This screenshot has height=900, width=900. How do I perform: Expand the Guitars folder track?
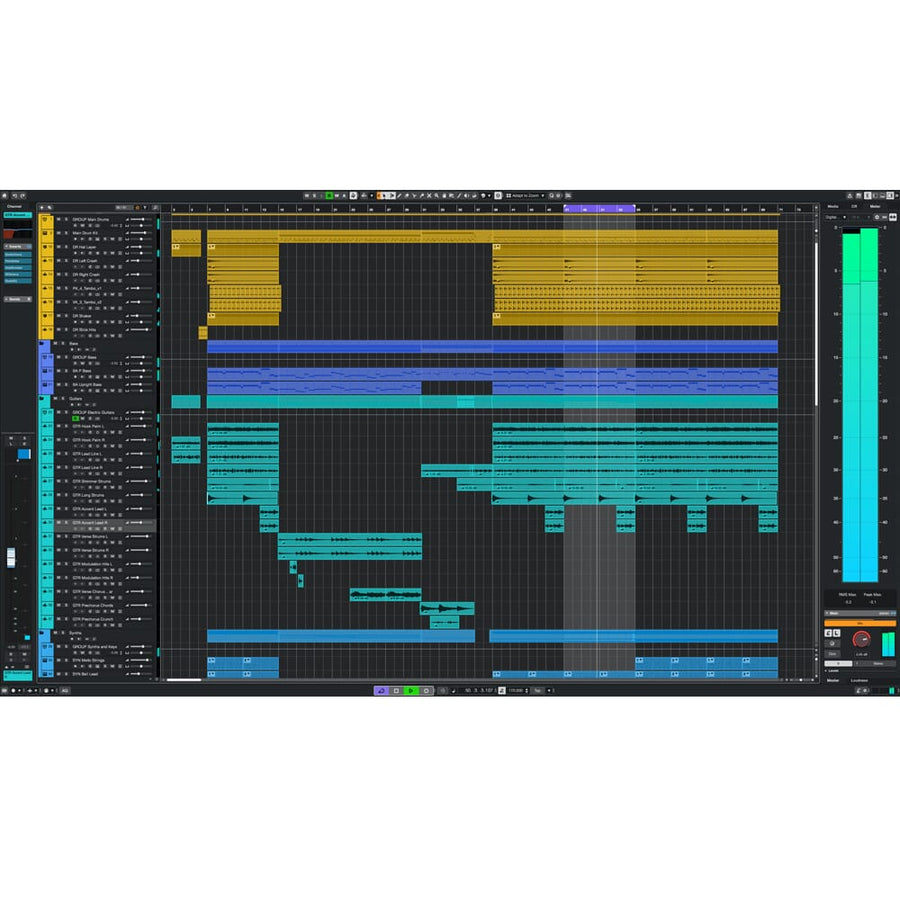pos(42,399)
